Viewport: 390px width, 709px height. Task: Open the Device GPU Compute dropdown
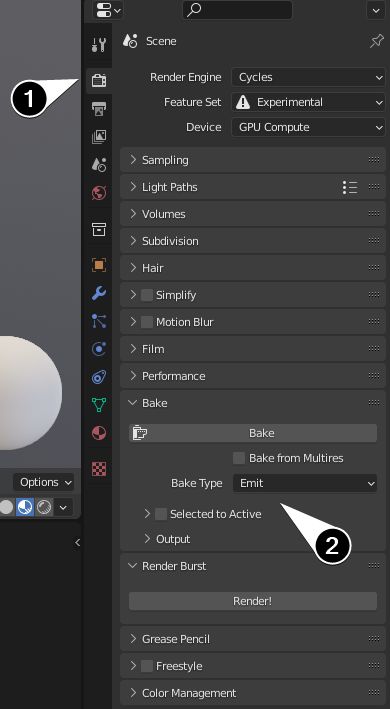tap(308, 128)
